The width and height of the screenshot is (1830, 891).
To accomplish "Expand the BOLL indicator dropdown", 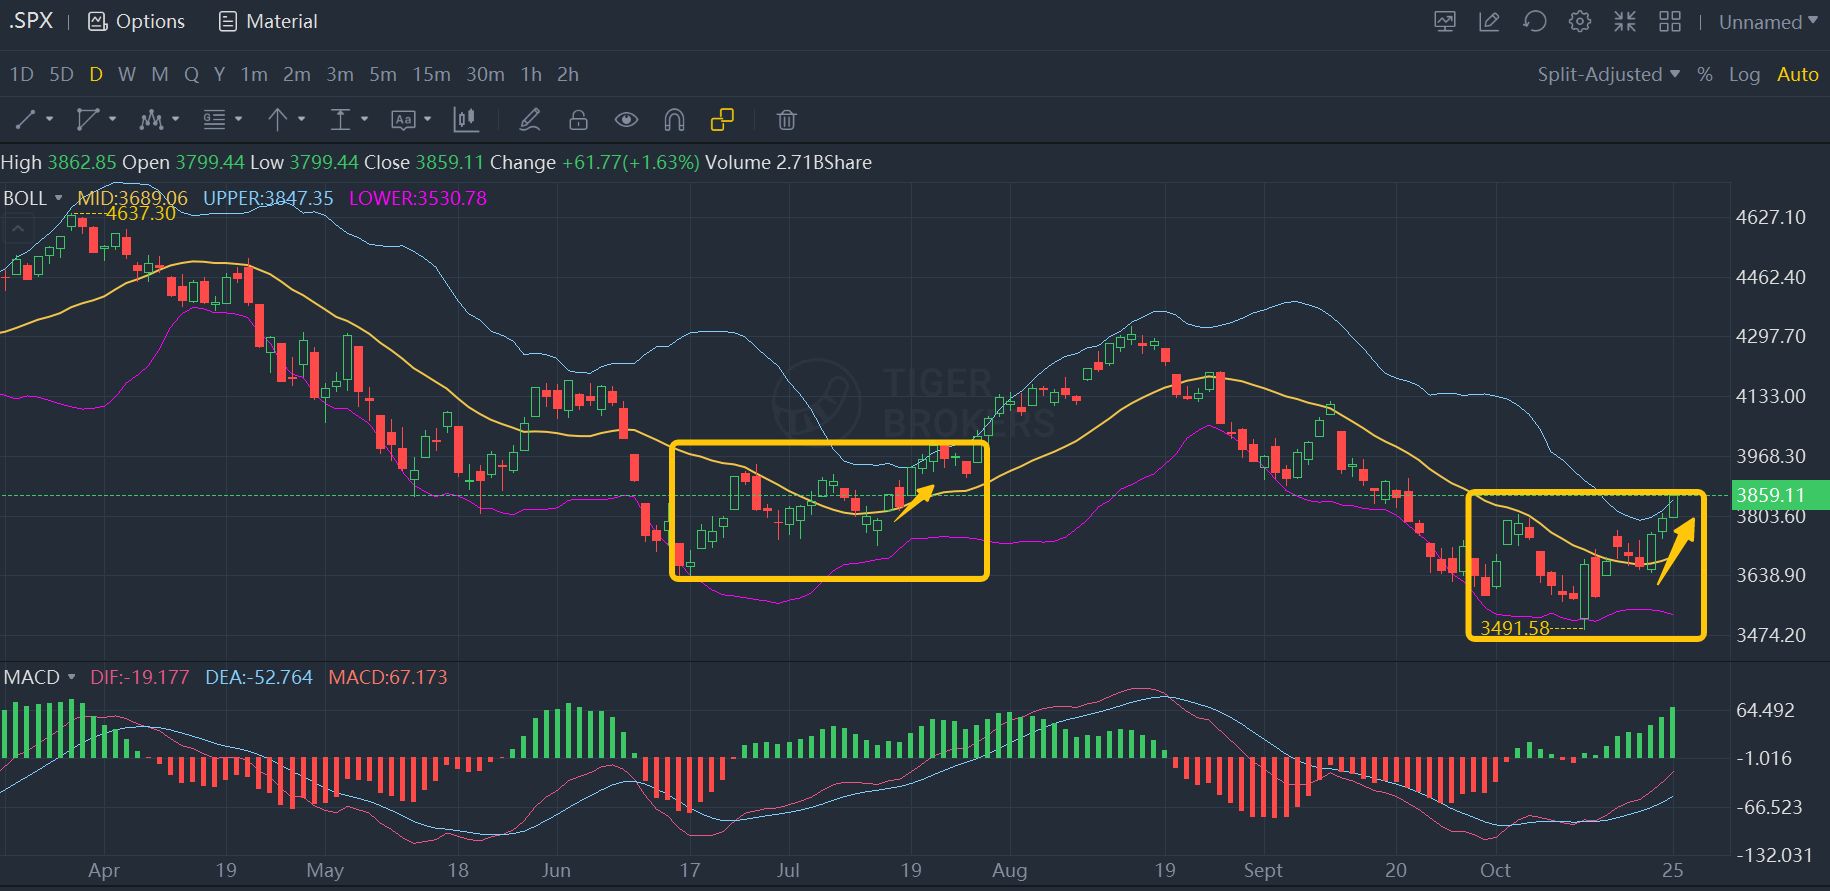I will [33, 198].
